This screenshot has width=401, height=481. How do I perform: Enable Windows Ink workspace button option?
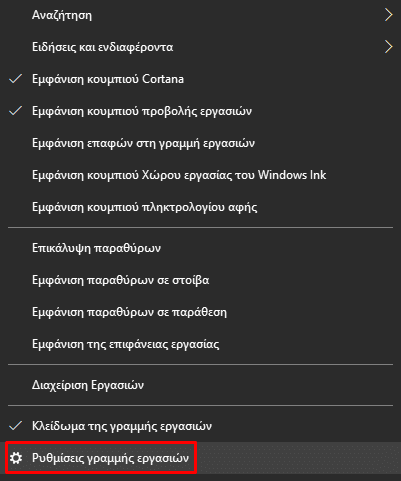[x=200, y=175]
